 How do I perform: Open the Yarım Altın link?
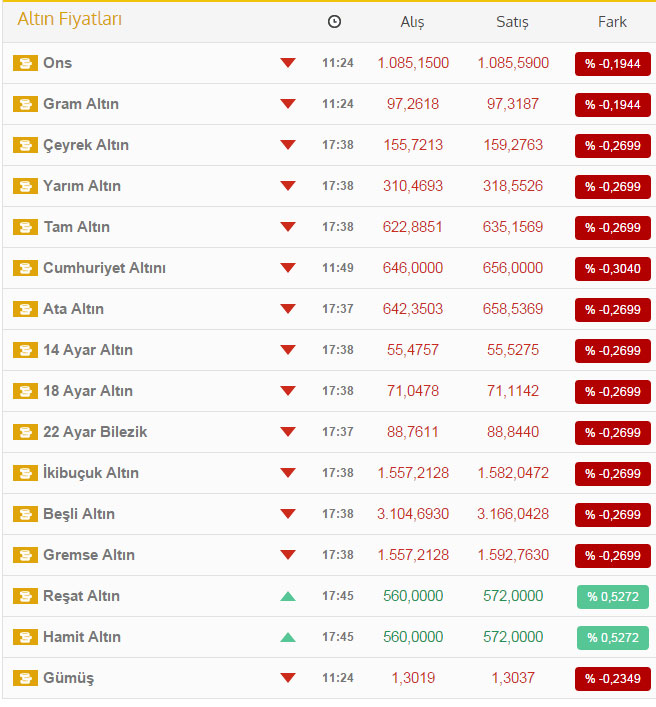pos(82,186)
